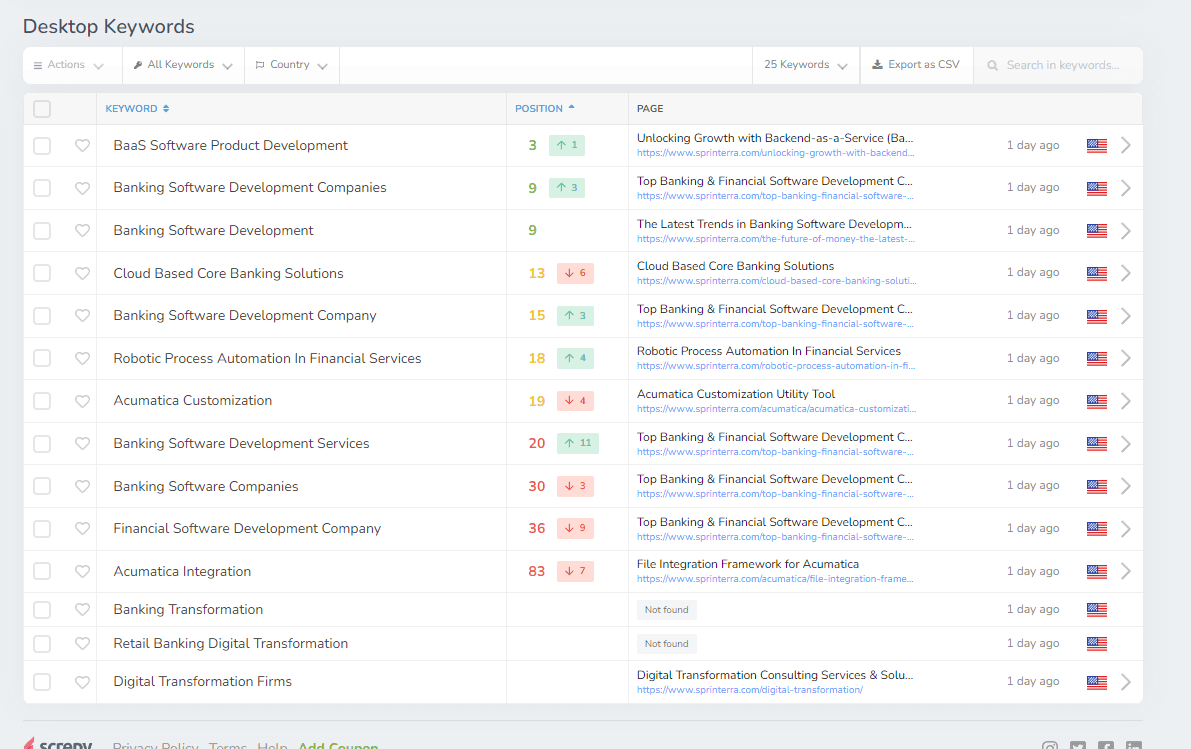Viewport: 1191px width, 749px height.
Task: Click the Privacy Policy footer link
Action: click(x=156, y=746)
